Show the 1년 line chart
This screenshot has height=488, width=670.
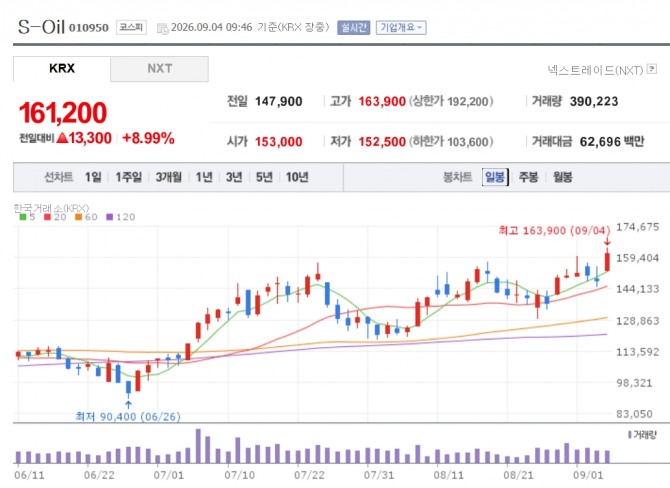pyautogui.click(x=204, y=177)
